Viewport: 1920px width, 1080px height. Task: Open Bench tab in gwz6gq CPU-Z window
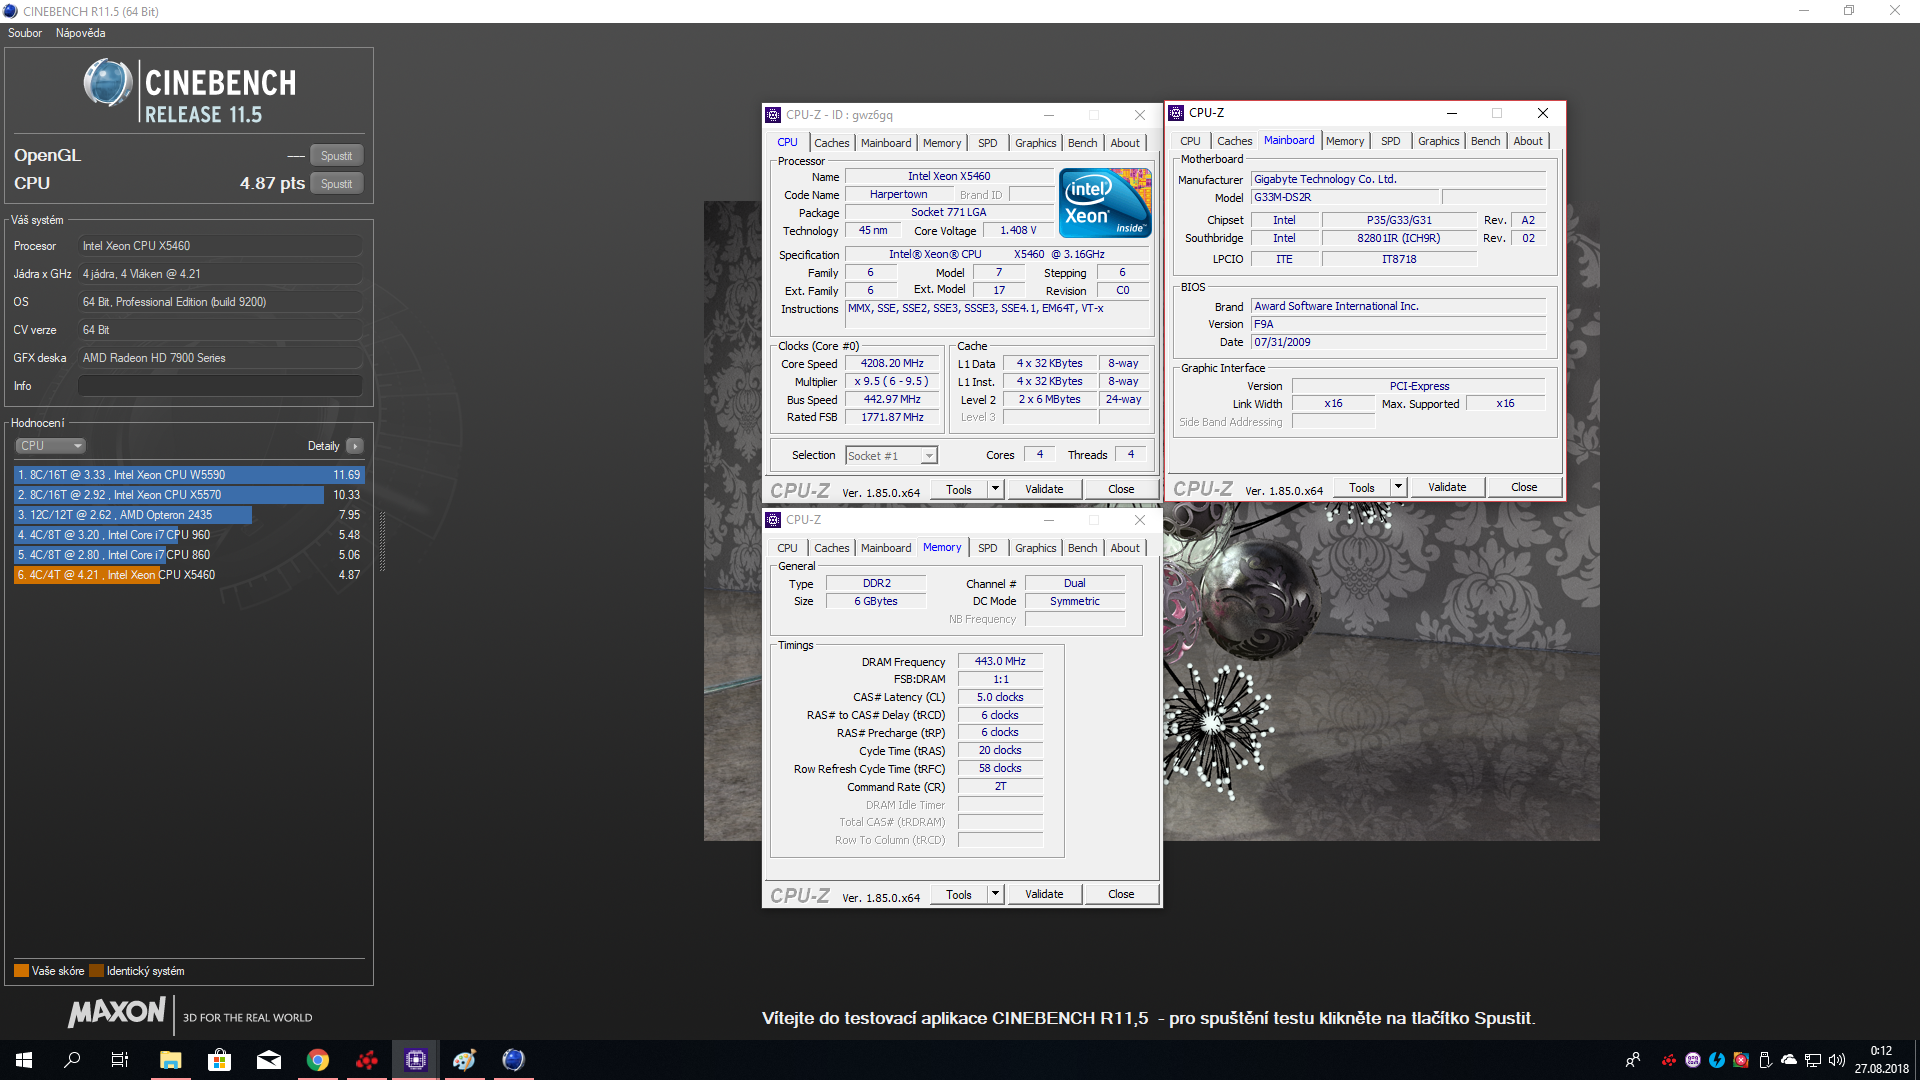click(x=1082, y=143)
